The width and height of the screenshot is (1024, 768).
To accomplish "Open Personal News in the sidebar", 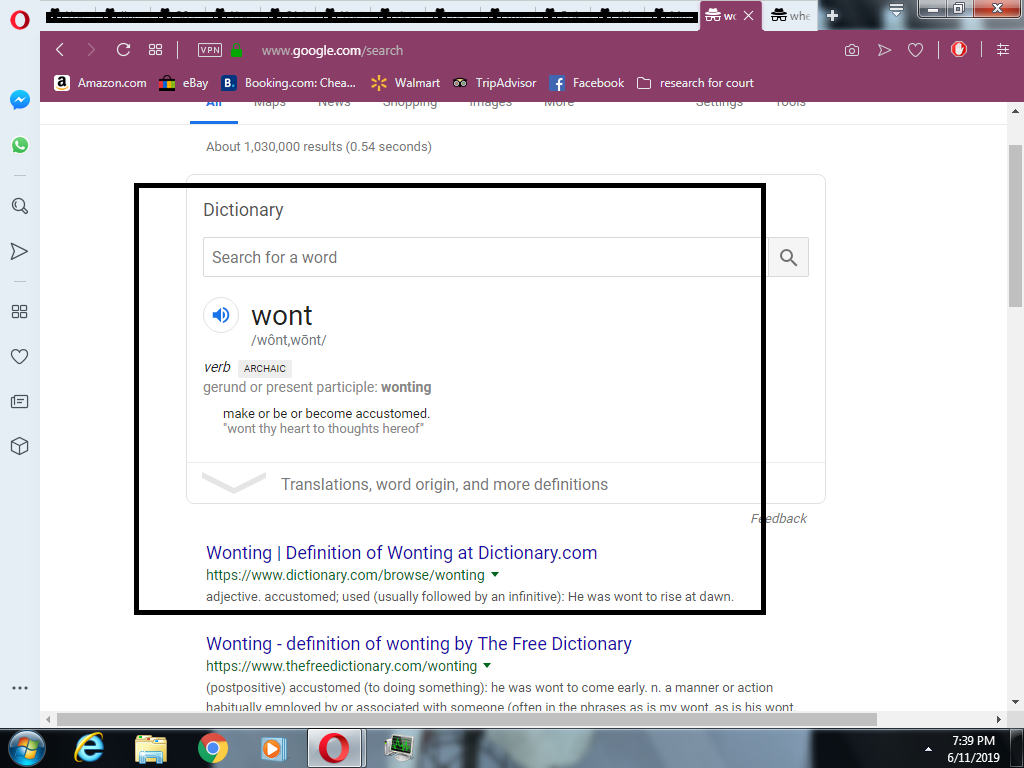I will pos(20,402).
